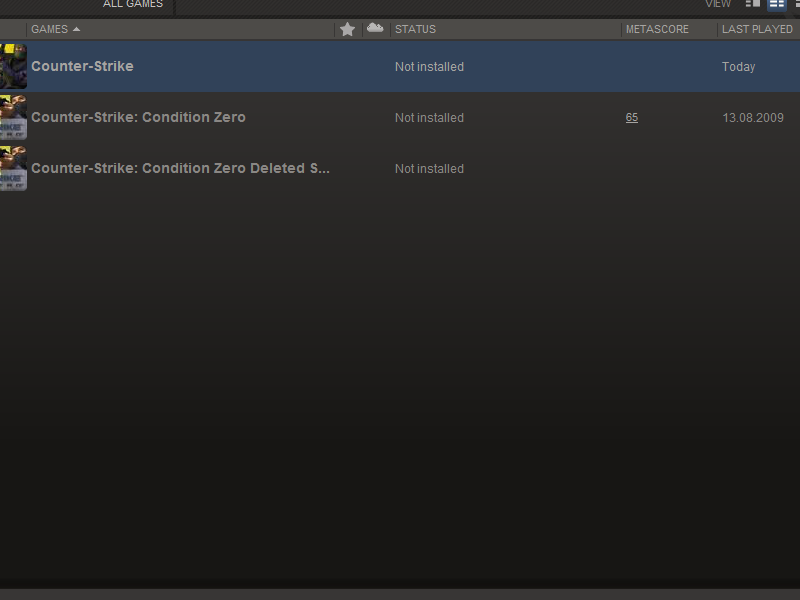Screen dimensions: 800x600
Task: Open Metascore 65 link
Action: point(632,117)
